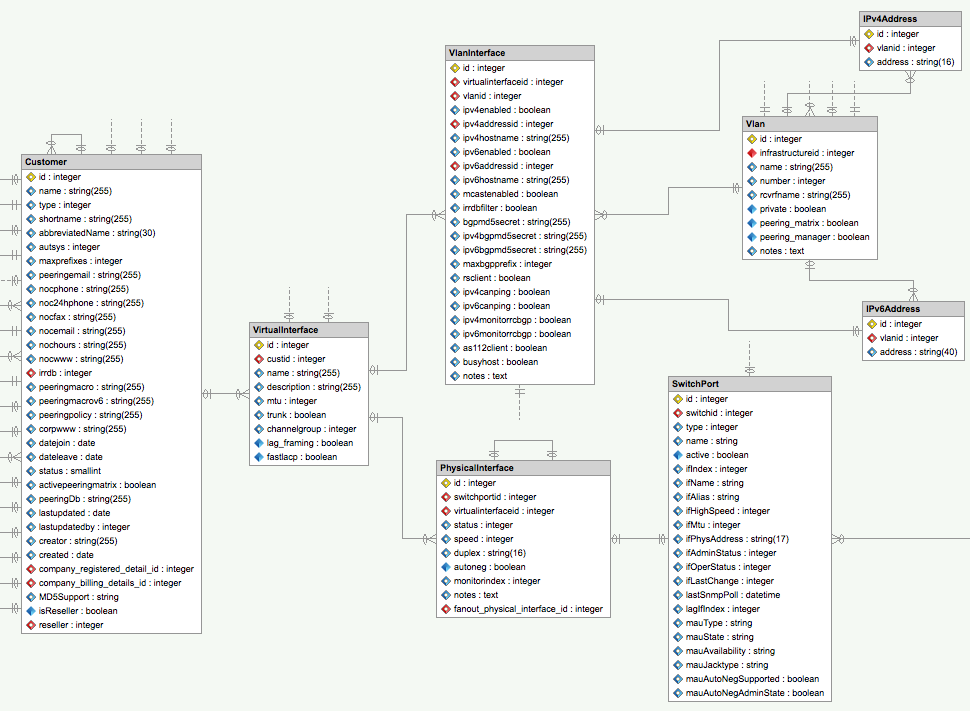Click the red icon beside ipv6addressid
This screenshot has height=711, width=970.
click(455, 166)
